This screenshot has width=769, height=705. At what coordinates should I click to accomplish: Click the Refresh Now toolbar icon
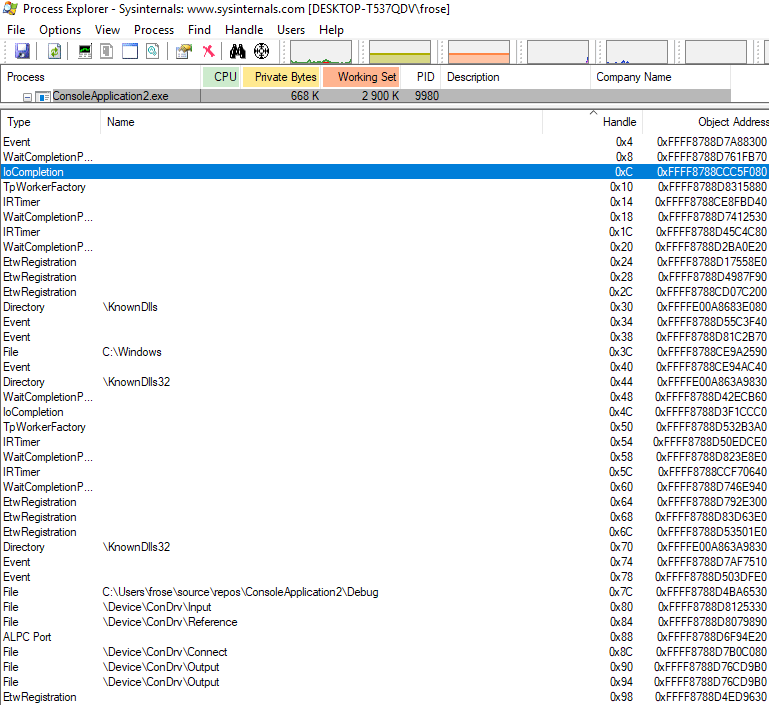(x=54, y=51)
